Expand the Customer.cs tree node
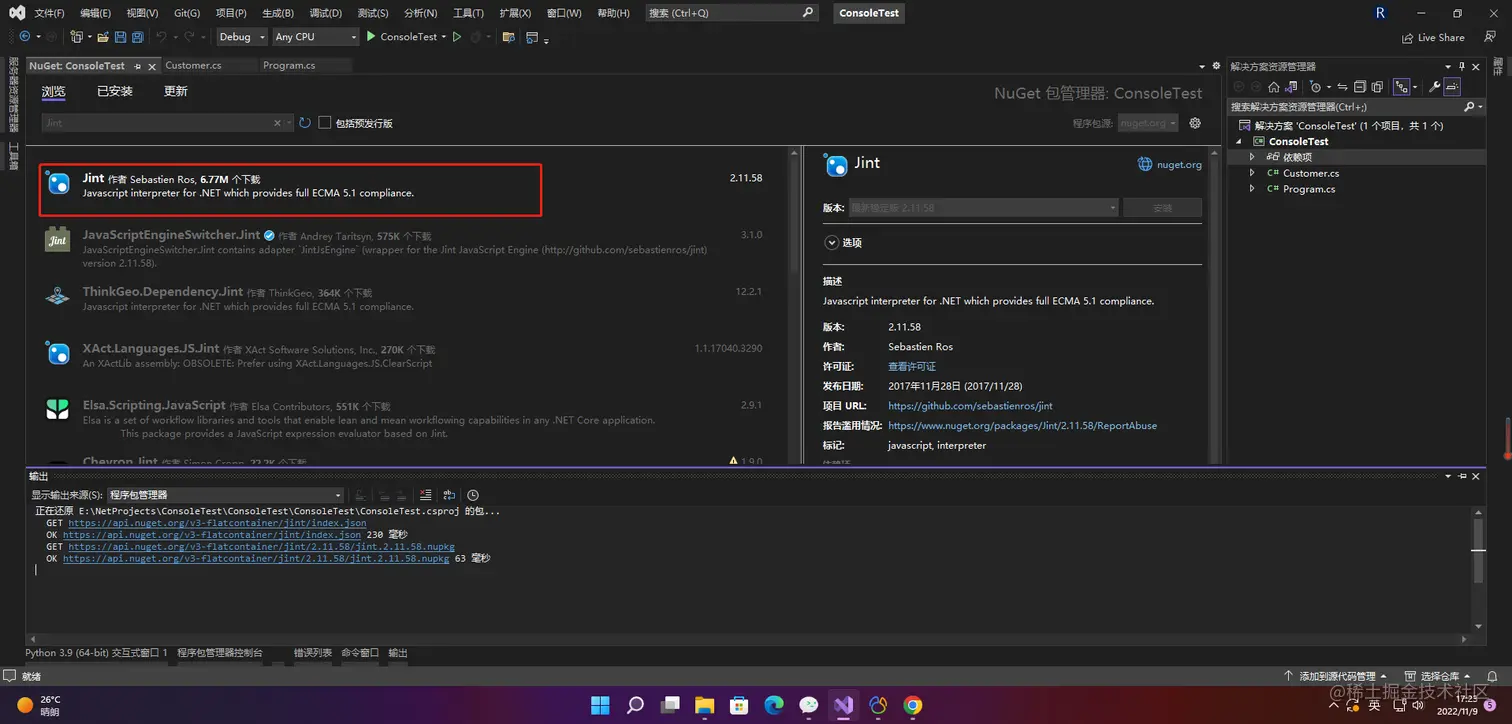Viewport: 1512px width, 724px height. (x=1252, y=173)
